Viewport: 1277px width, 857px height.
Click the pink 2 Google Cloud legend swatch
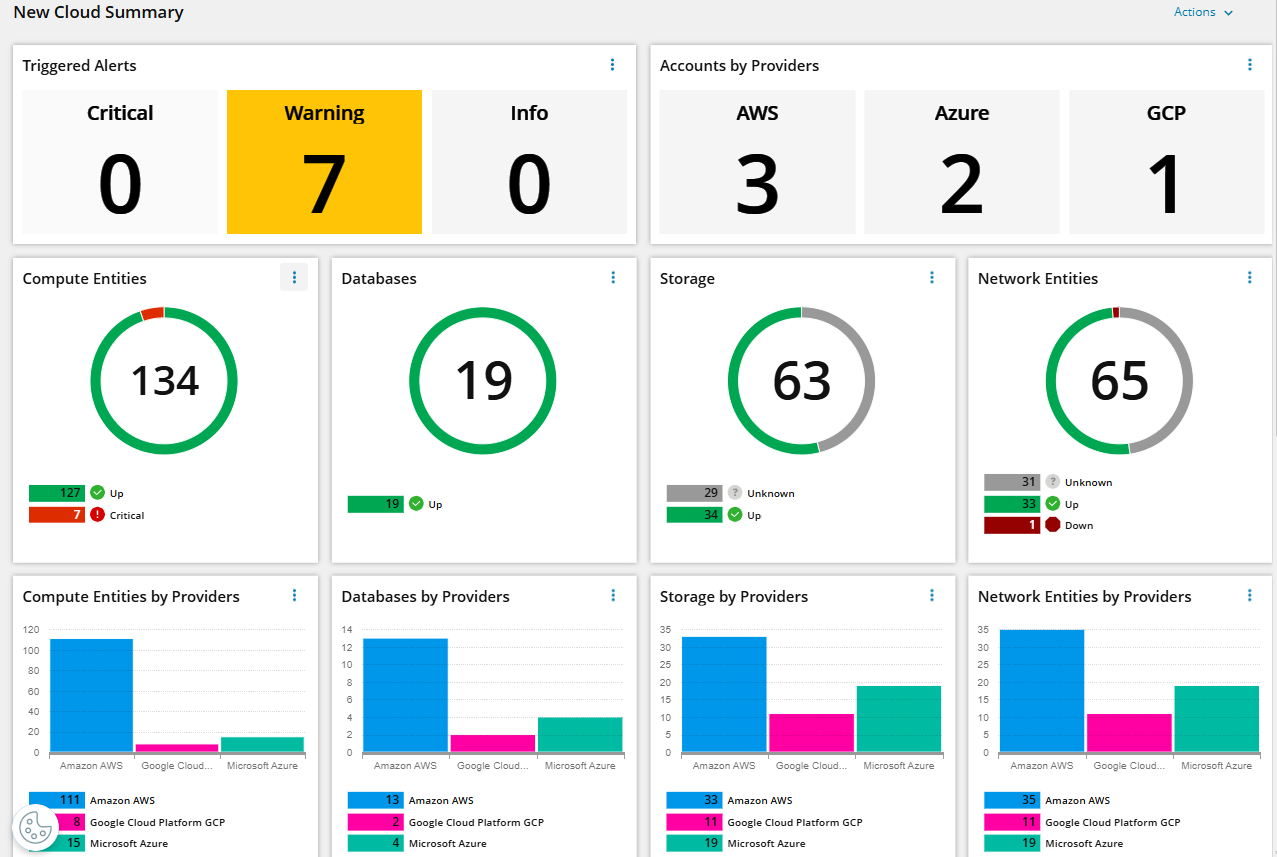376,822
